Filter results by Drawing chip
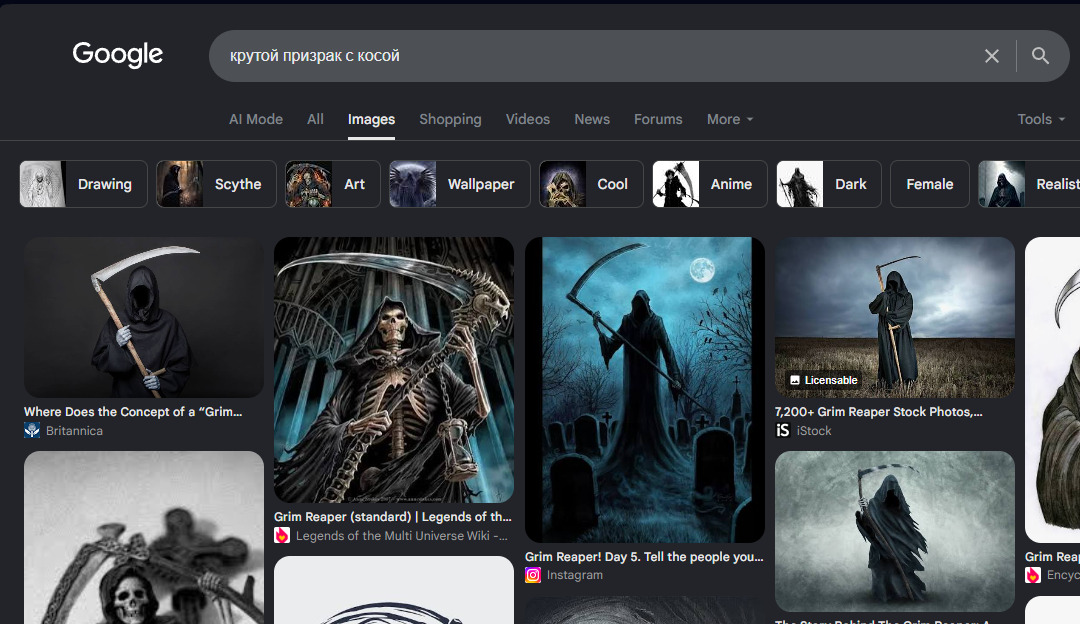The width and height of the screenshot is (1080, 624). (83, 184)
